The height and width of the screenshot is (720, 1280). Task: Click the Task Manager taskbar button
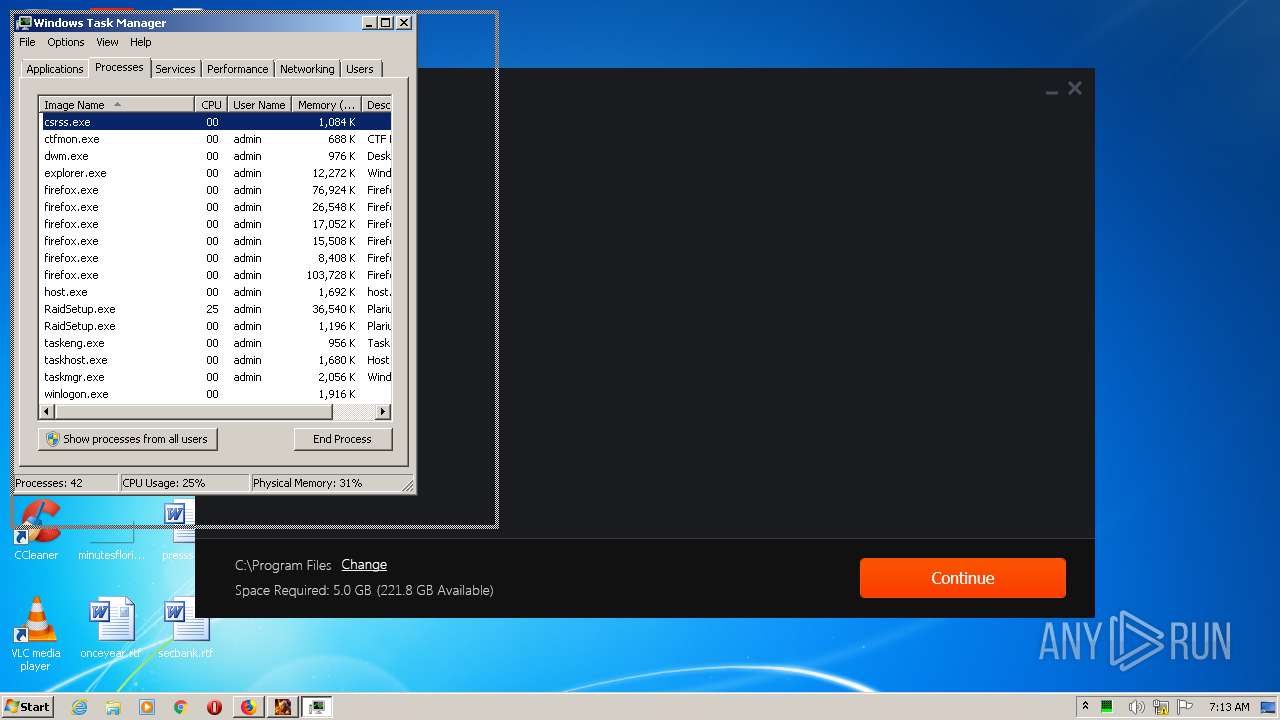[316, 707]
